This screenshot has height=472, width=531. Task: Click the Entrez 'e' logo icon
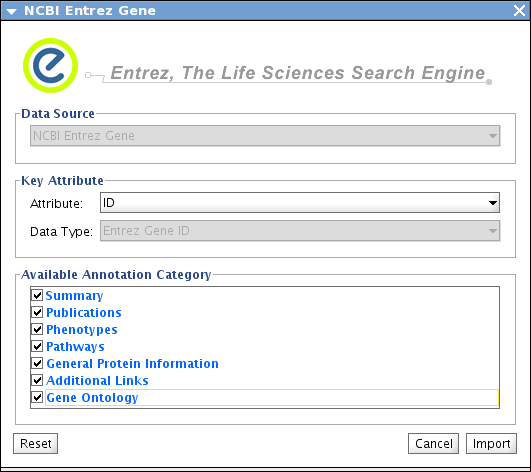click(x=50, y=65)
